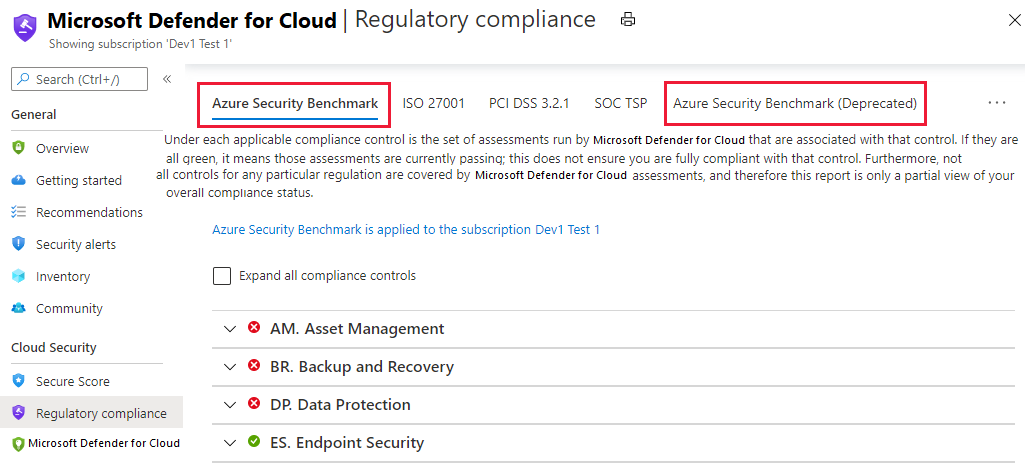Collapse the sidebar with the double-chevron icon

tap(167, 79)
